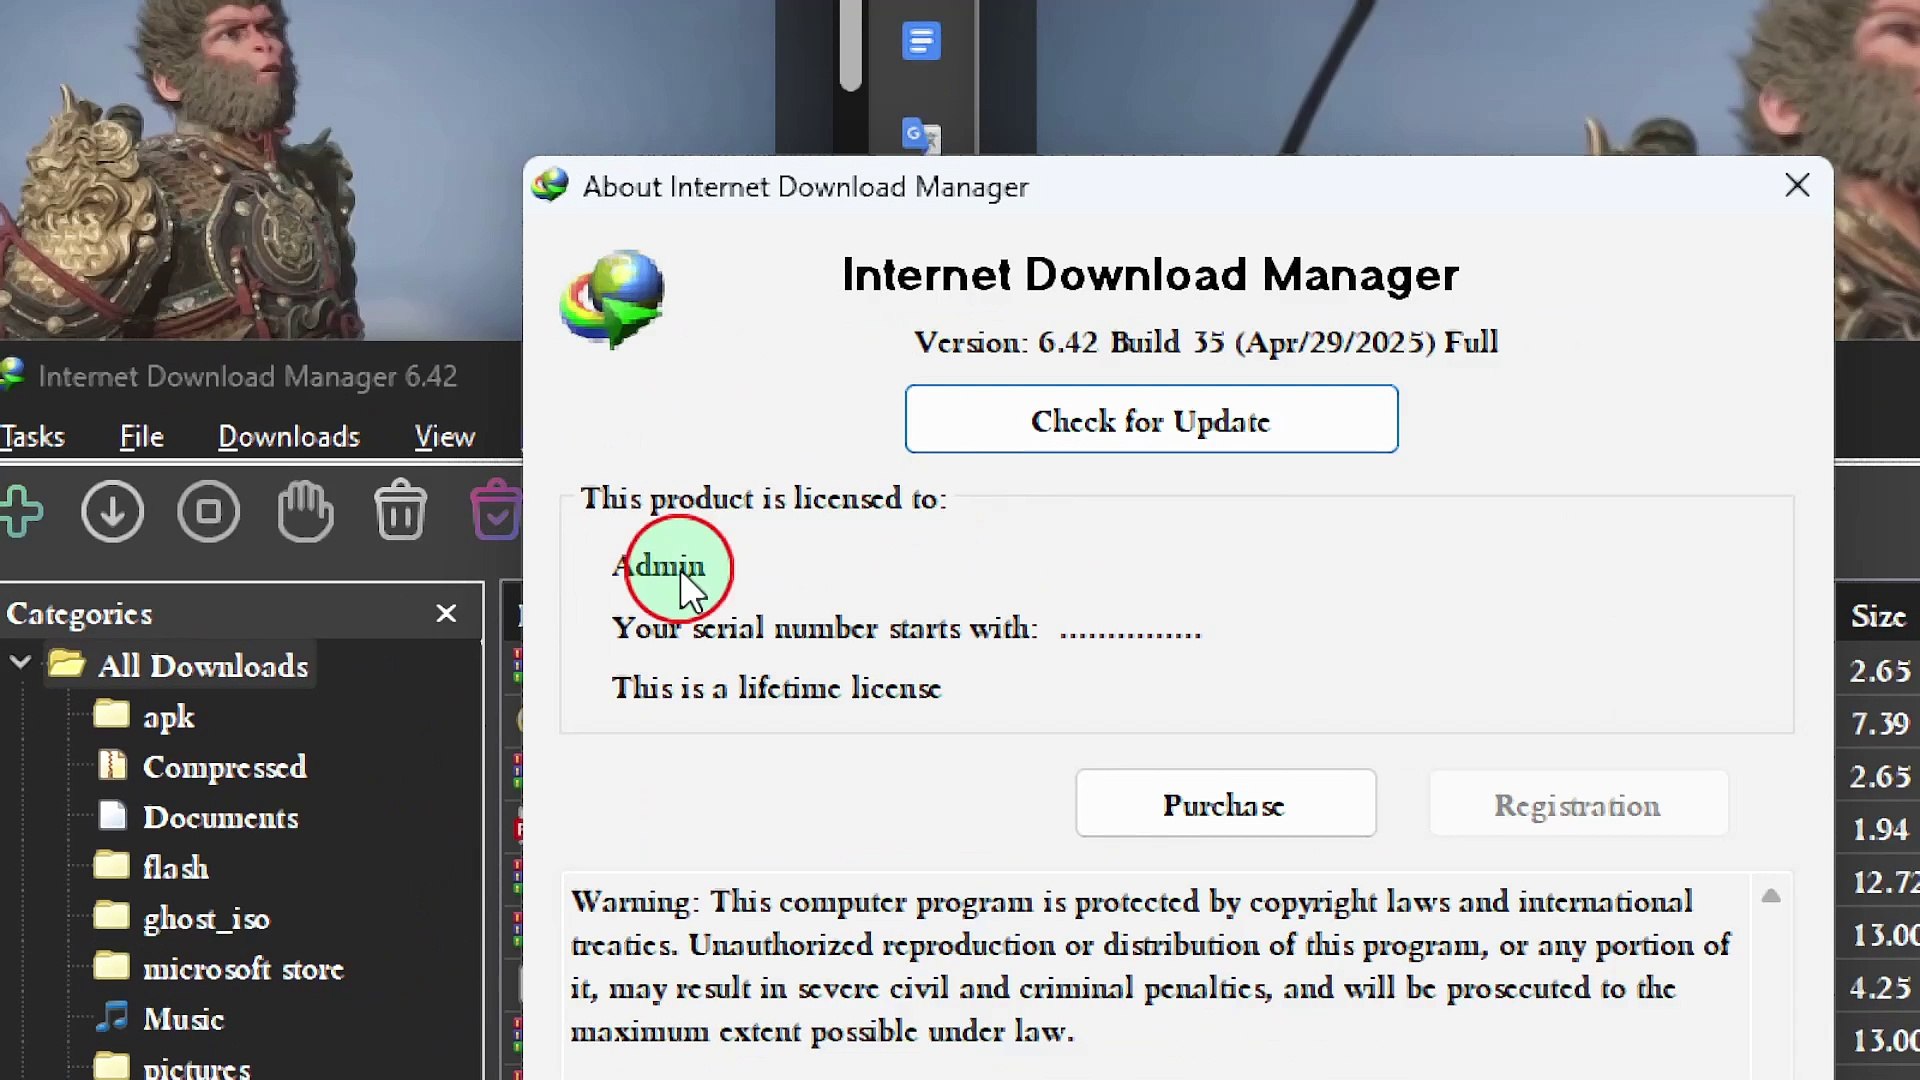
Task: Click the Size column header
Action: click(x=1878, y=616)
